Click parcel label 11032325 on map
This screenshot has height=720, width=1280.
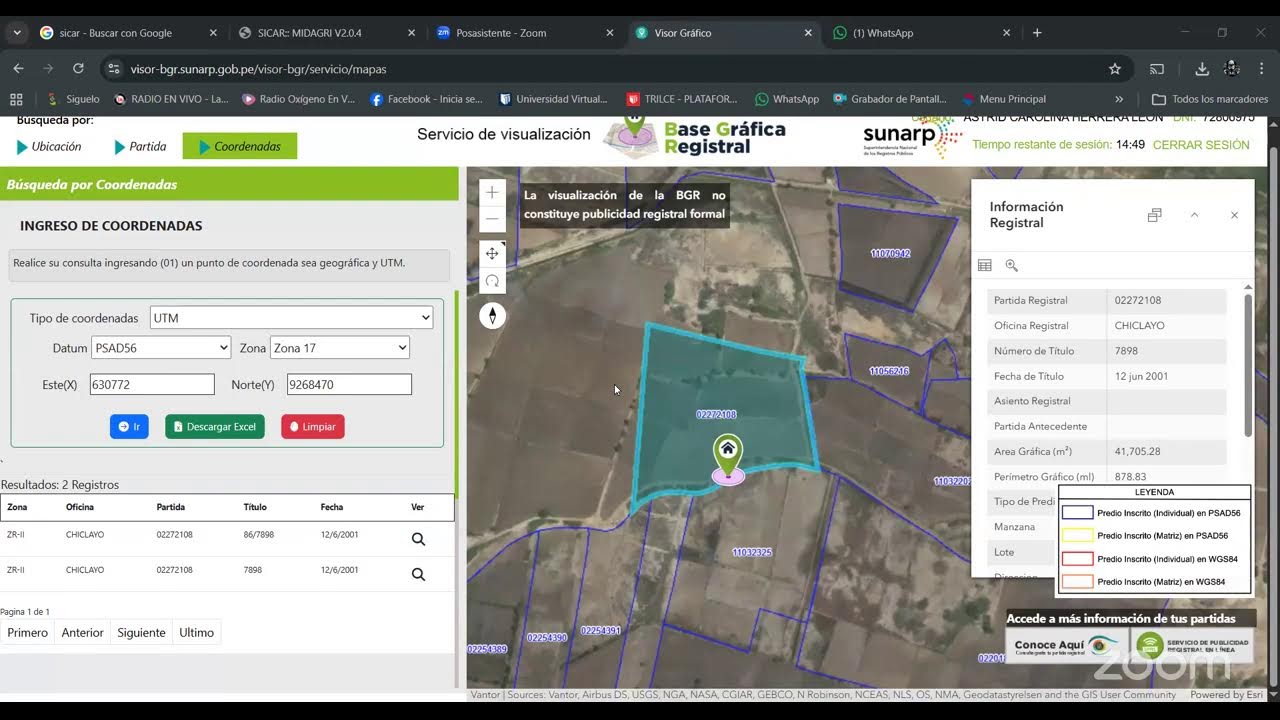pyautogui.click(x=751, y=552)
